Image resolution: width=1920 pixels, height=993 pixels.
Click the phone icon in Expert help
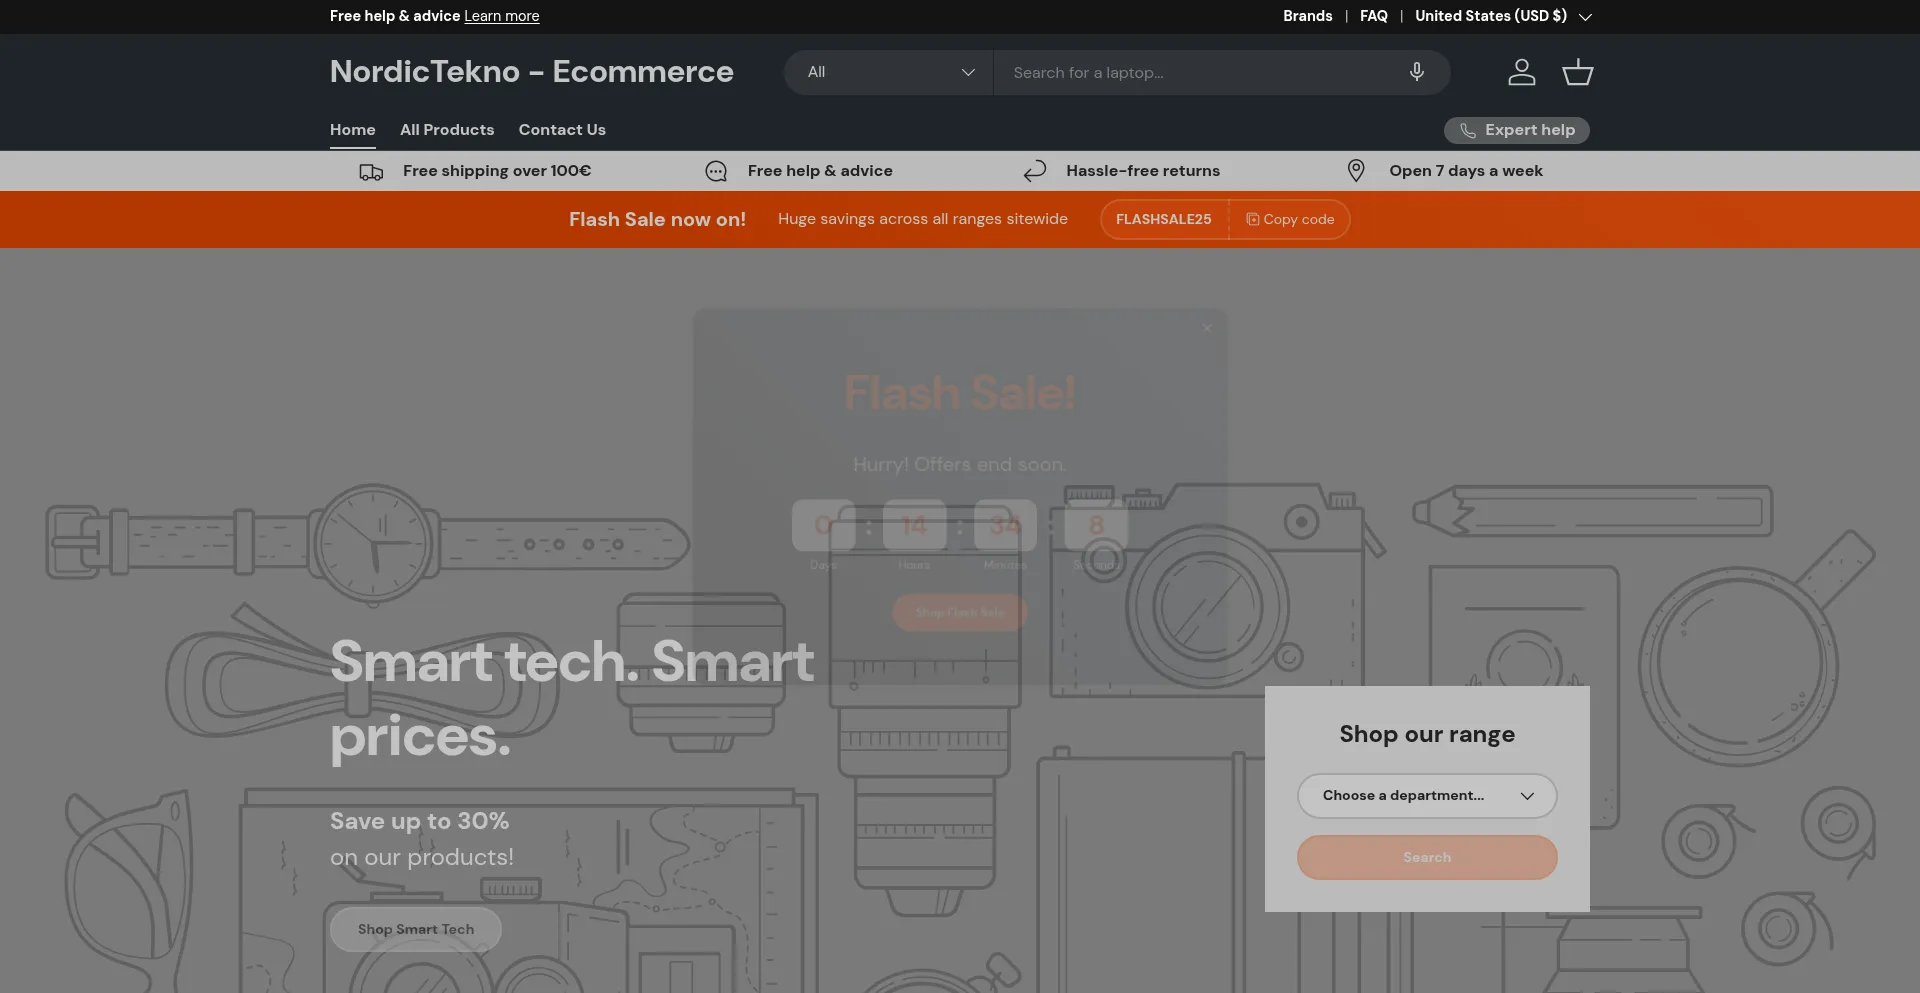coord(1467,131)
